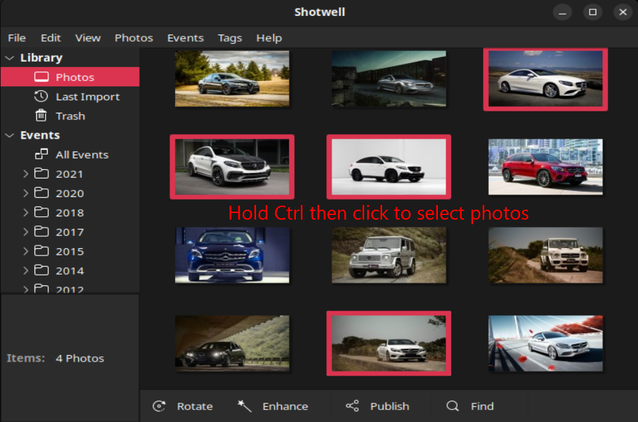Maximize the Shotwell window
Viewport: 638px width, 422px height.
593,12
